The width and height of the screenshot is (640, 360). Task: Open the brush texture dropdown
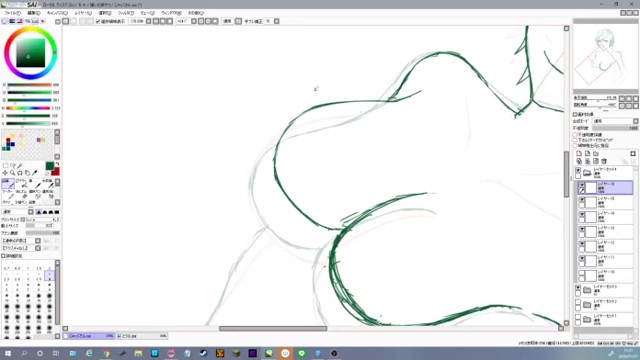pos(38,248)
